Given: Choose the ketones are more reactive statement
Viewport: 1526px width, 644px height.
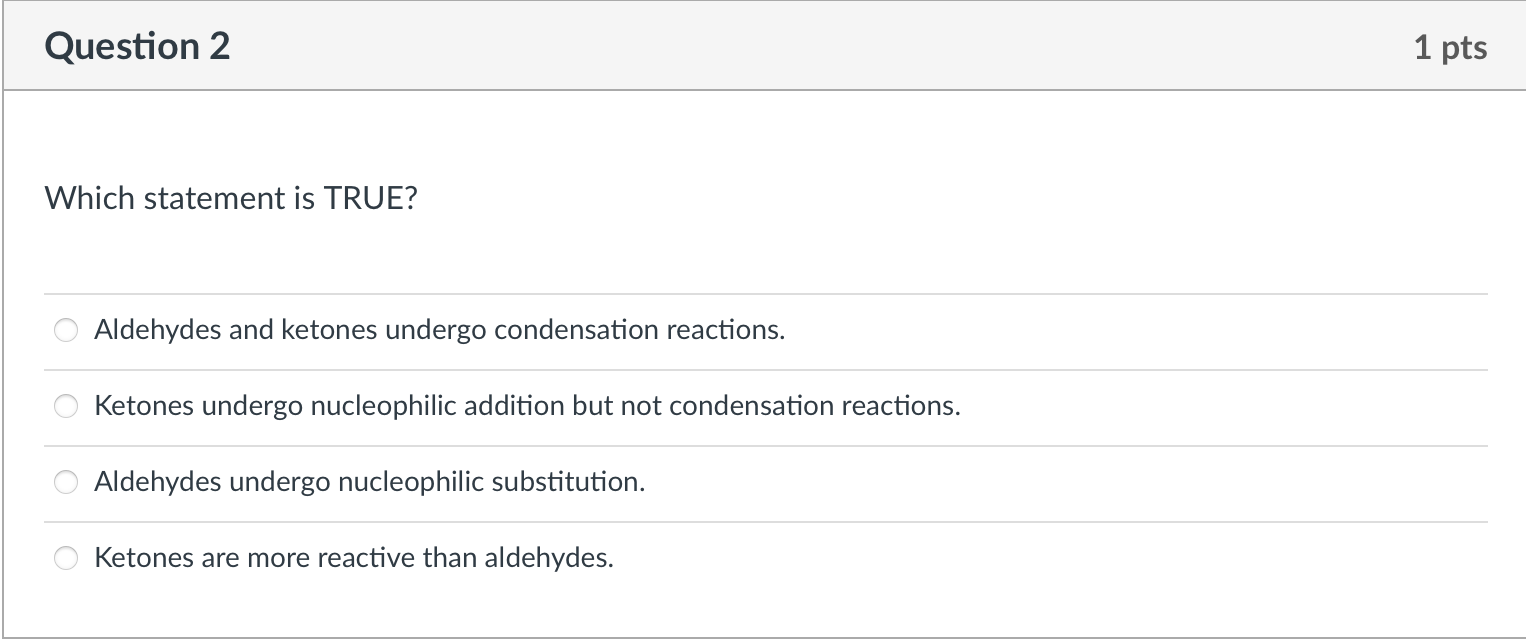Looking at the screenshot, I should pos(355,558).
